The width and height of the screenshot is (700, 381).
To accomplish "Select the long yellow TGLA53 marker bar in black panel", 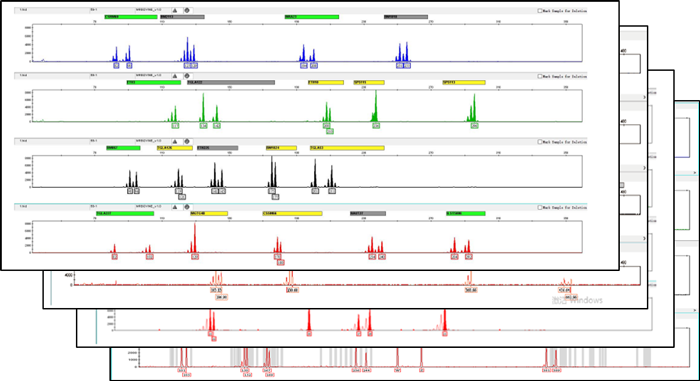I will click(347, 148).
